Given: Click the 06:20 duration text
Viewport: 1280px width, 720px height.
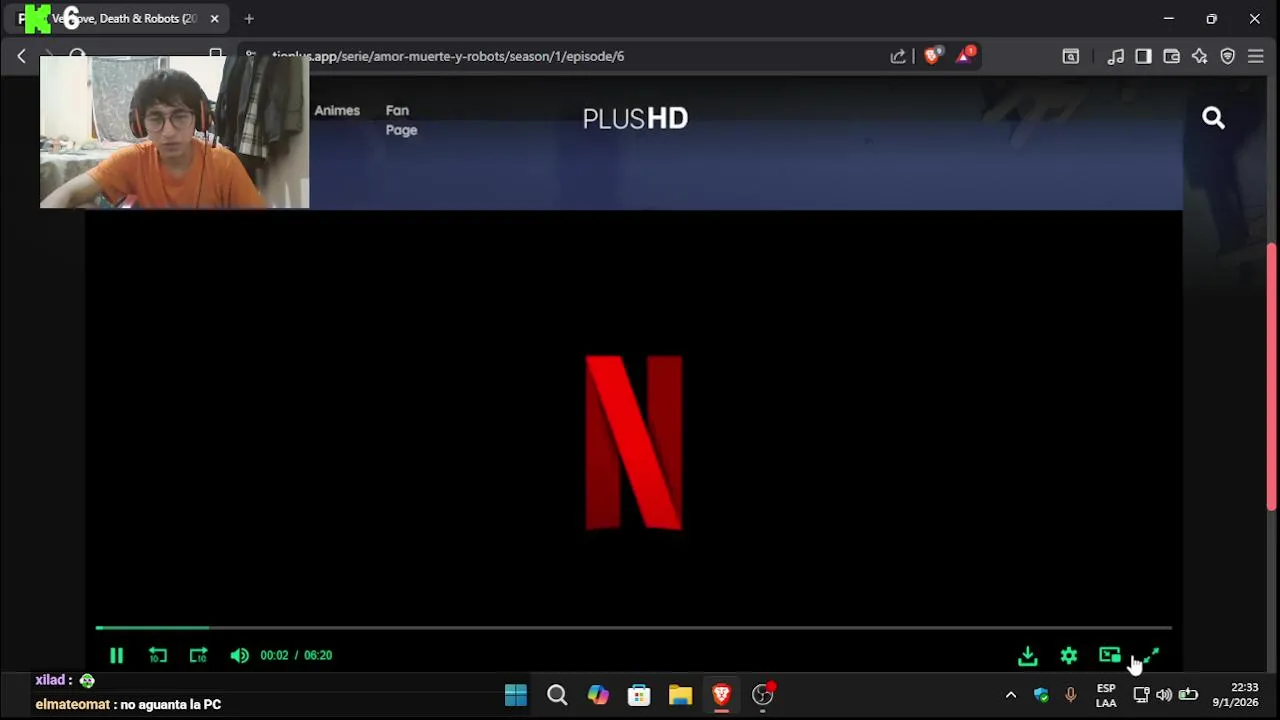Looking at the screenshot, I should [x=318, y=655].
